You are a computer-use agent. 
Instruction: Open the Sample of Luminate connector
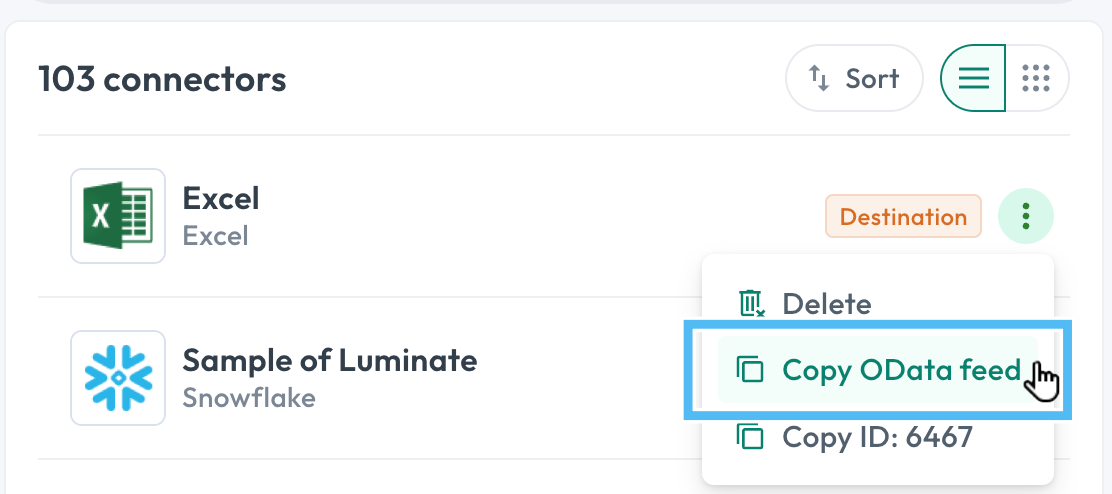[x=330, y=360]
